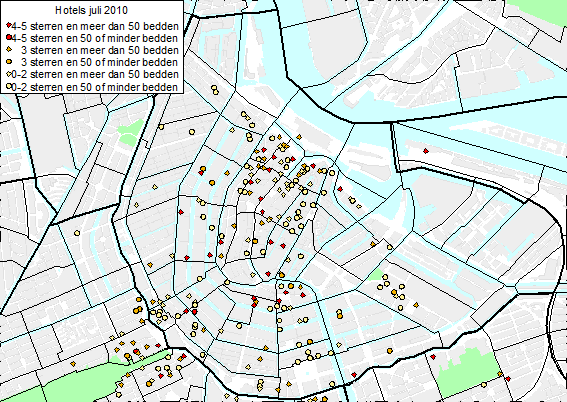Select the orange circle legend symbol for 3 sterren

click(x=9, y=62)
